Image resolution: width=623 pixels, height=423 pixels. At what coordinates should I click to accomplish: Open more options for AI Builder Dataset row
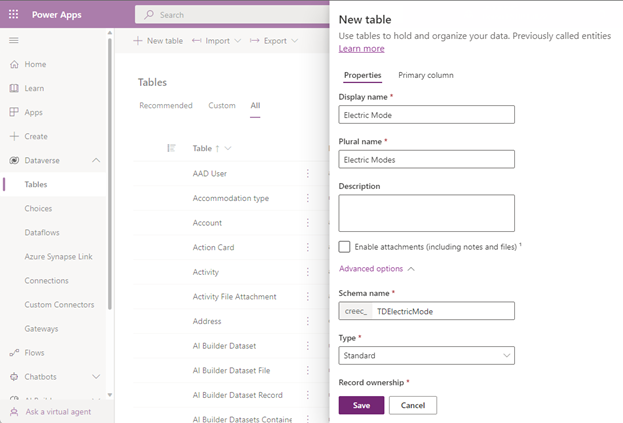(x=308, y=346)
